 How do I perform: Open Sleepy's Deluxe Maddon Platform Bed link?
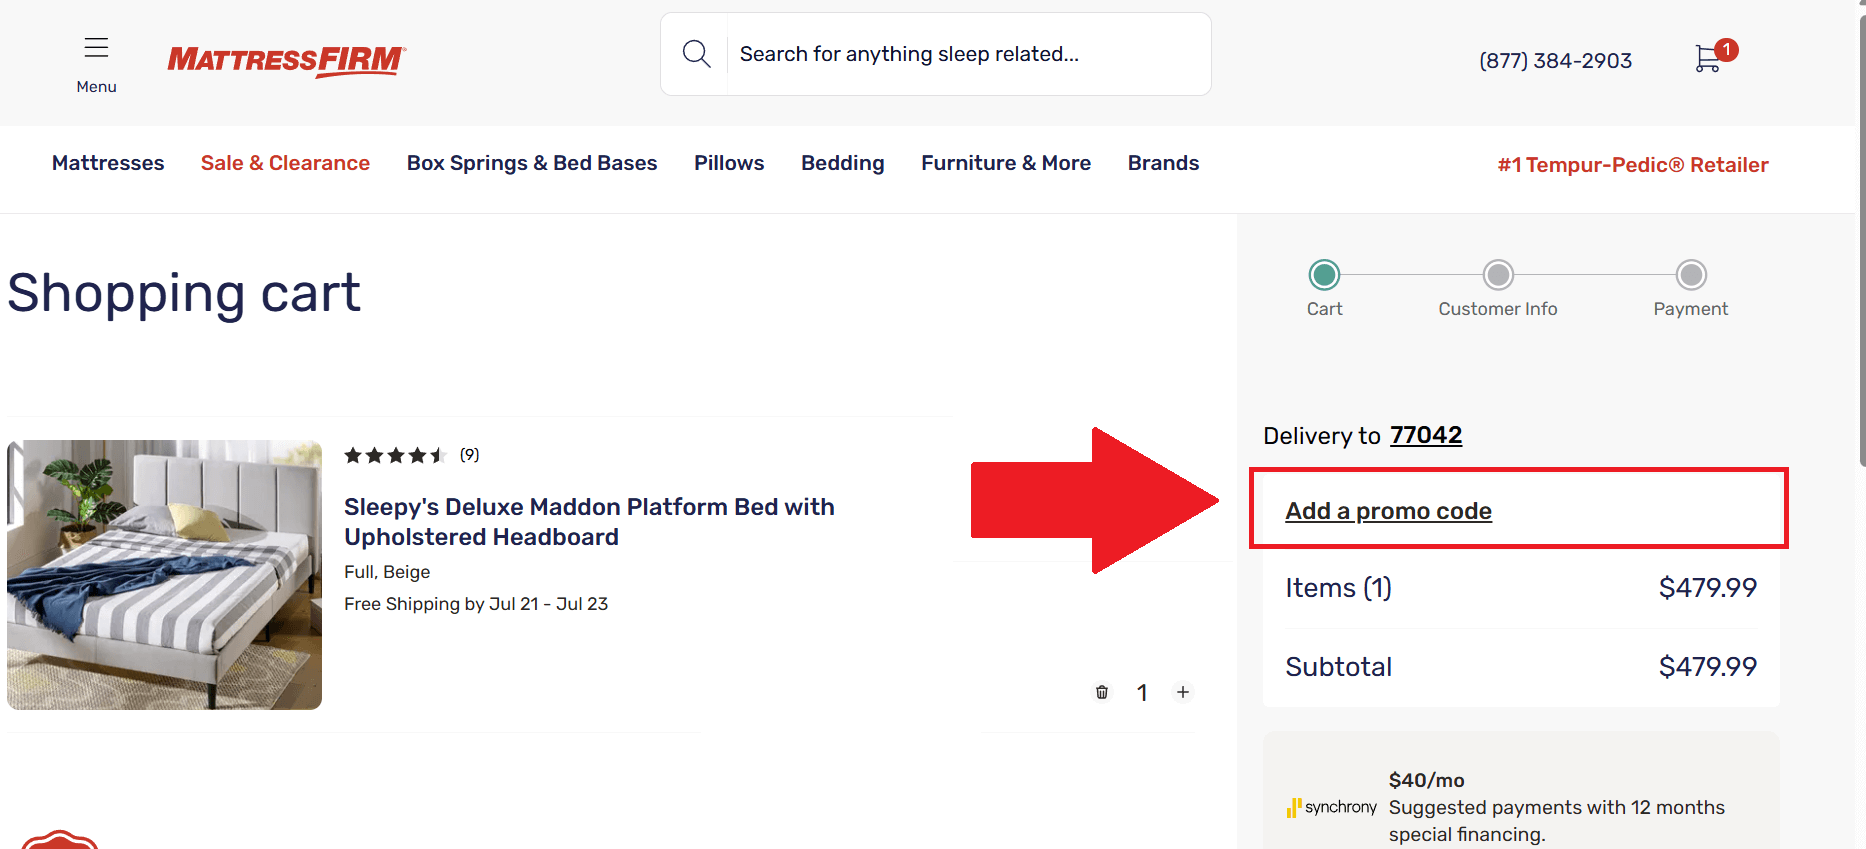click(x=589, y=522)
